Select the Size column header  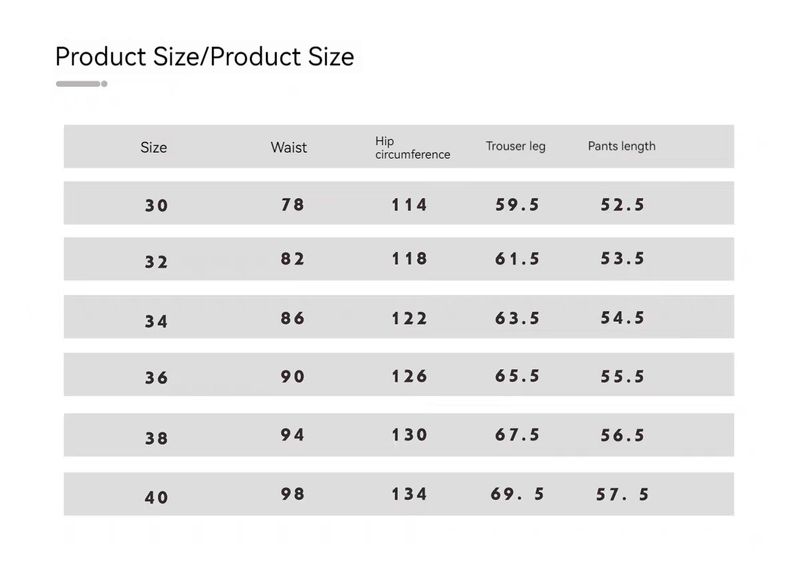click(x=154, y=147)
